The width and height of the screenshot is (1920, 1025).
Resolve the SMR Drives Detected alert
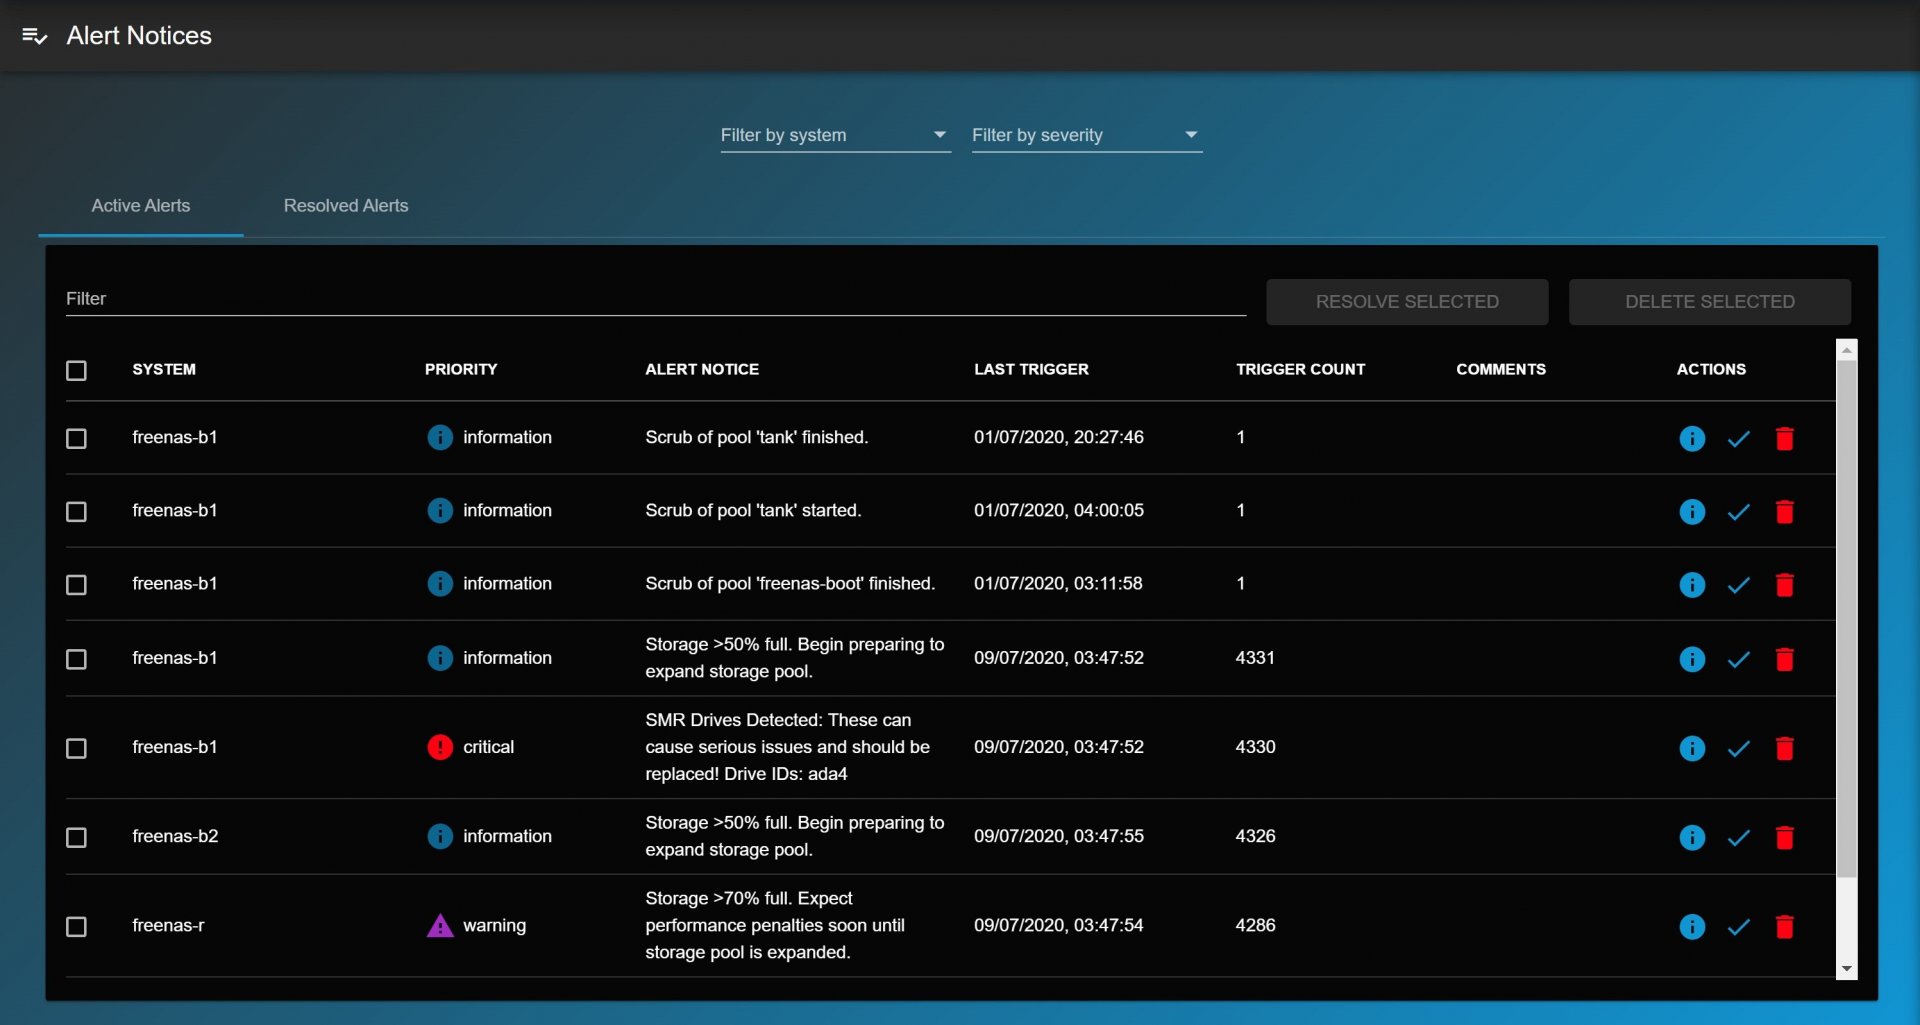(x=1739, y=748)
